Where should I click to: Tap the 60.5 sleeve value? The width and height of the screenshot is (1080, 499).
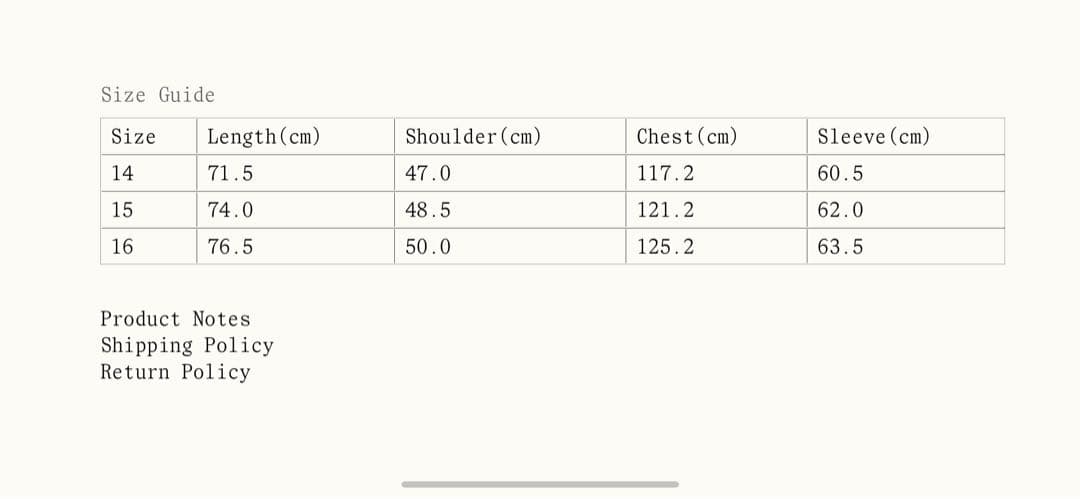point(840,174)
